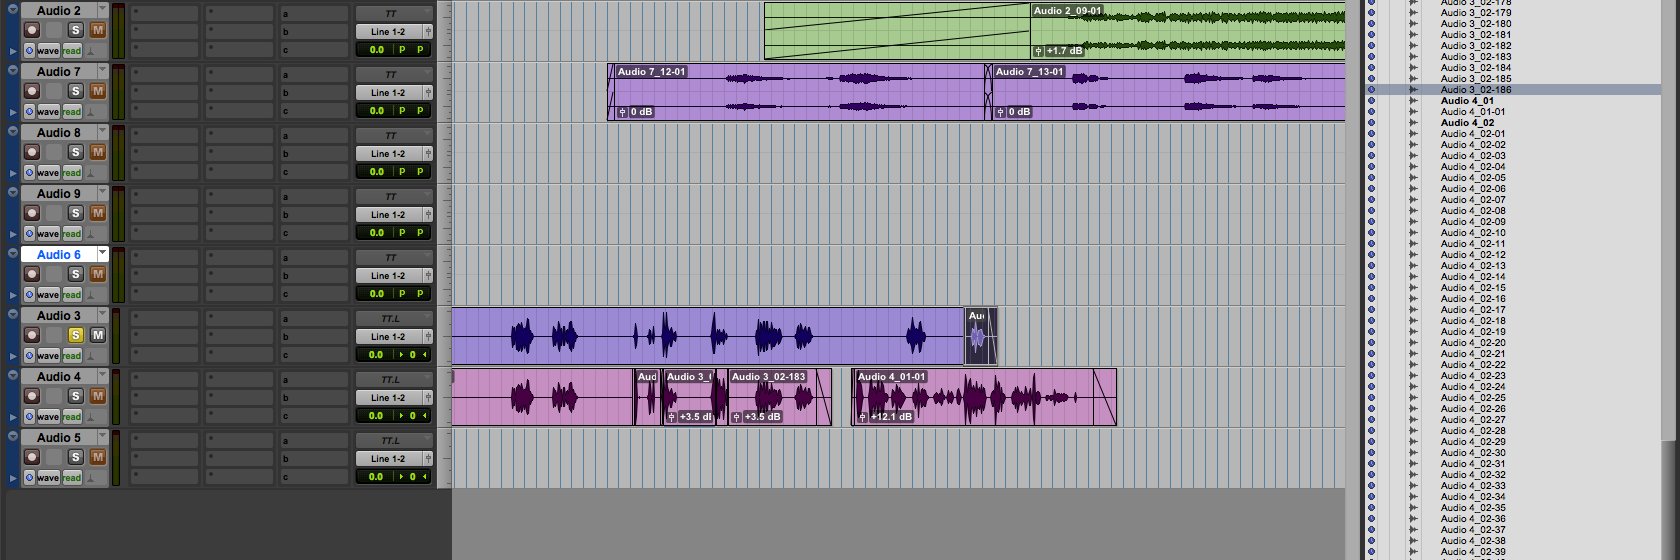Image resolution: width=1680 pixels, height=560 pixels.
Task: Open the output window icon on Audio 8
Action: (428, 154)
